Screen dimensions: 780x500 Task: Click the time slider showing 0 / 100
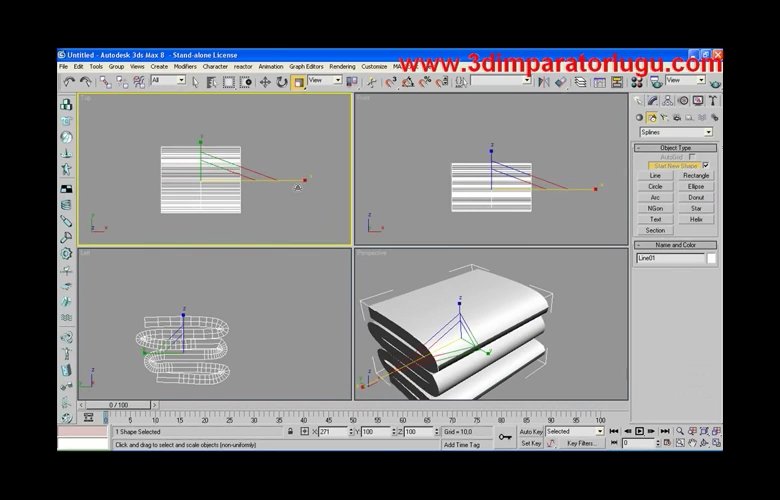click(x=118, y=405)
